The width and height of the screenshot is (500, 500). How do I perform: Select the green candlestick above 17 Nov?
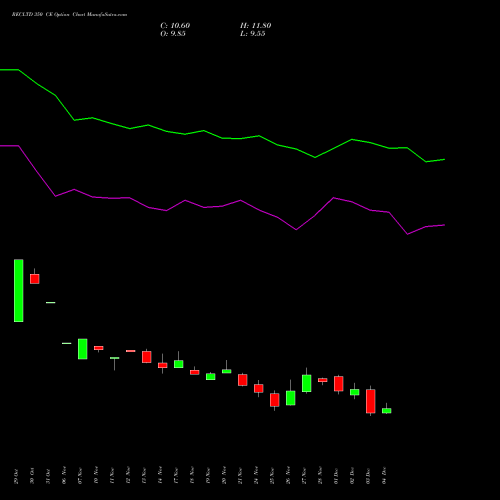179,364
